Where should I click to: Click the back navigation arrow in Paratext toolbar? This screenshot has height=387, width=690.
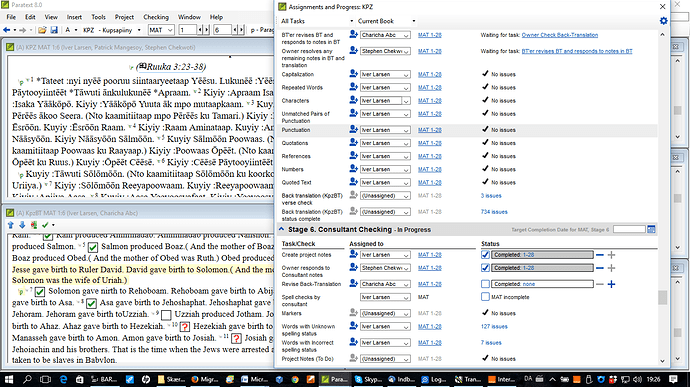point(7,30)
